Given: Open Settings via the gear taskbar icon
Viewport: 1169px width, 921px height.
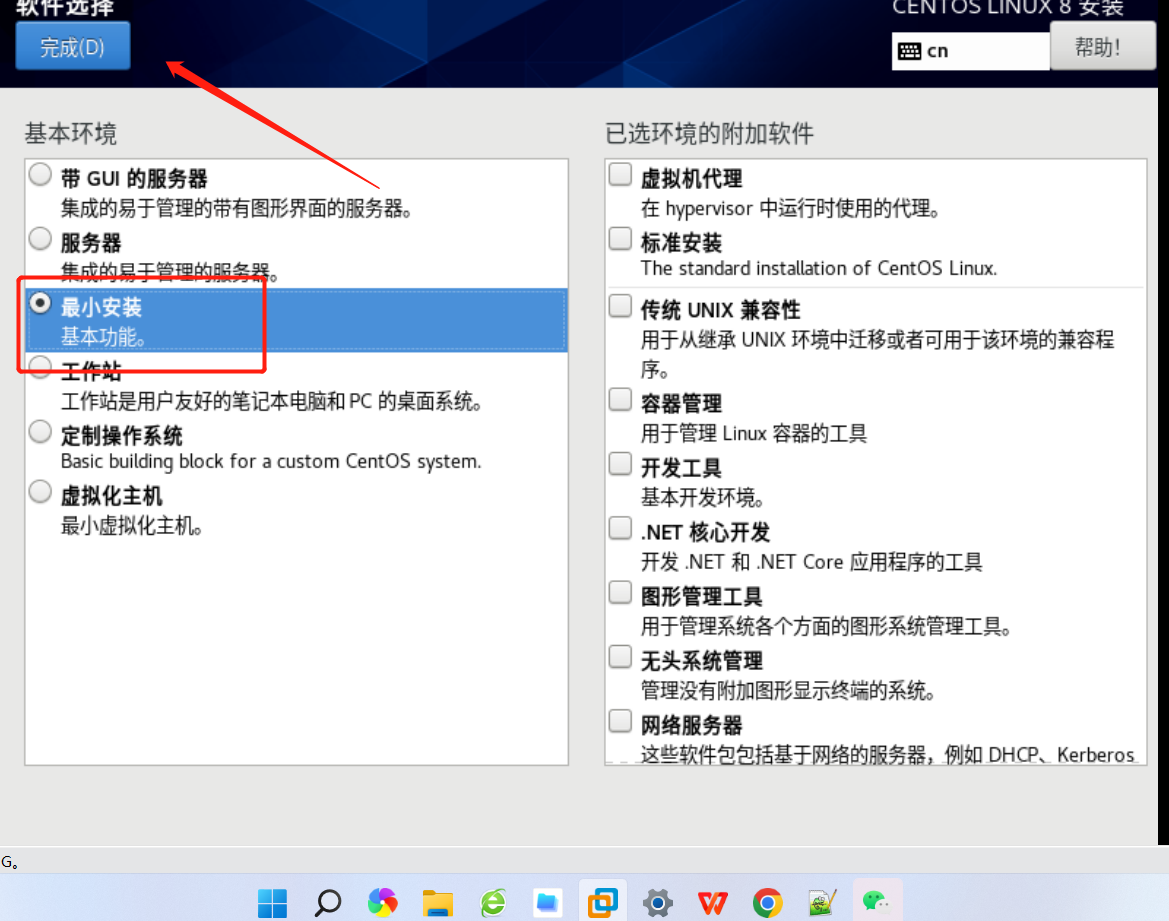Looking at the screenshot, I should click(657, 902).
